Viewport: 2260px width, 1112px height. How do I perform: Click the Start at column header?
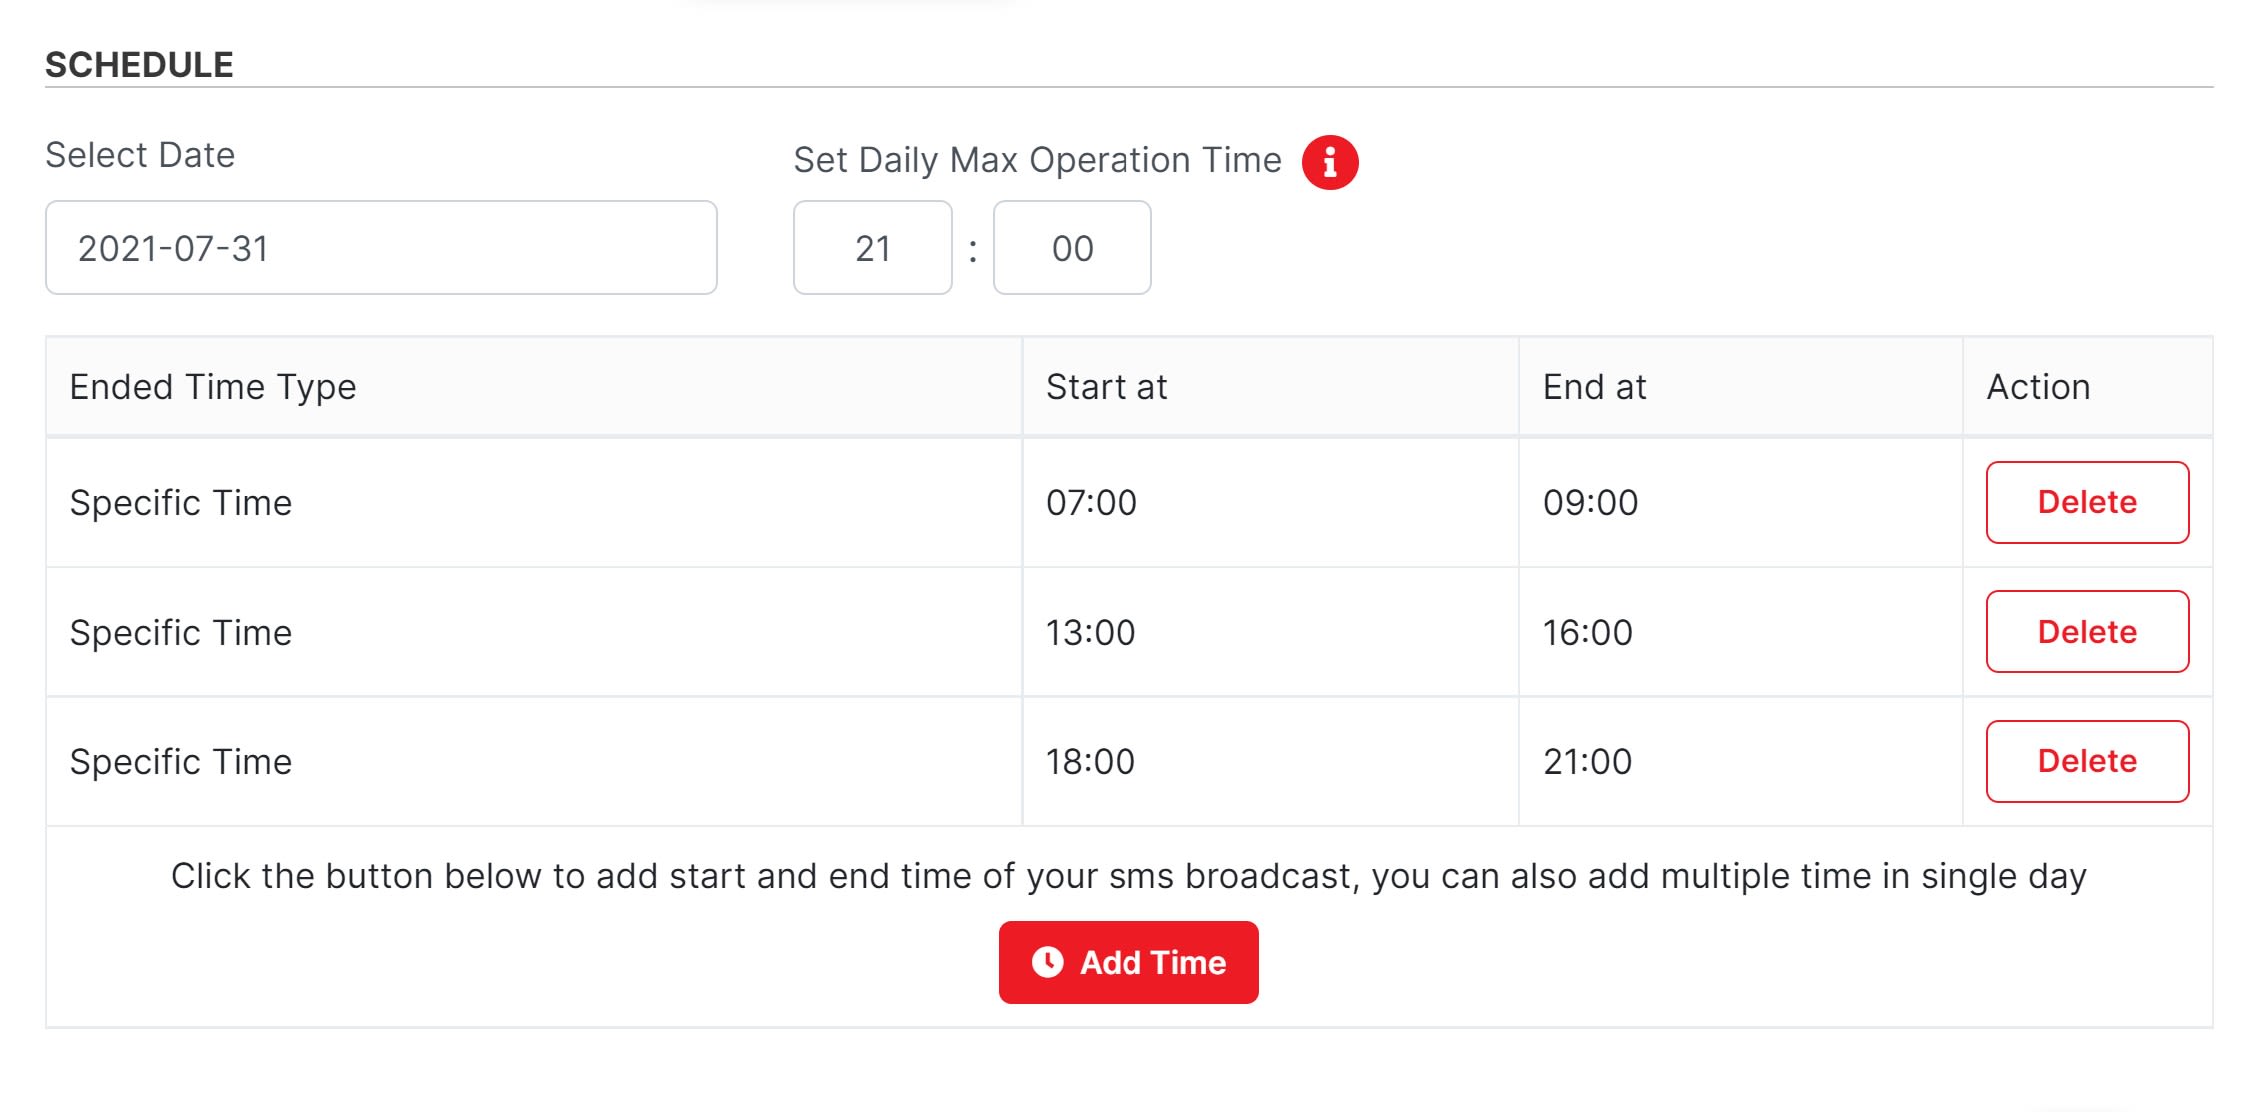click(x=1106, y=387)
